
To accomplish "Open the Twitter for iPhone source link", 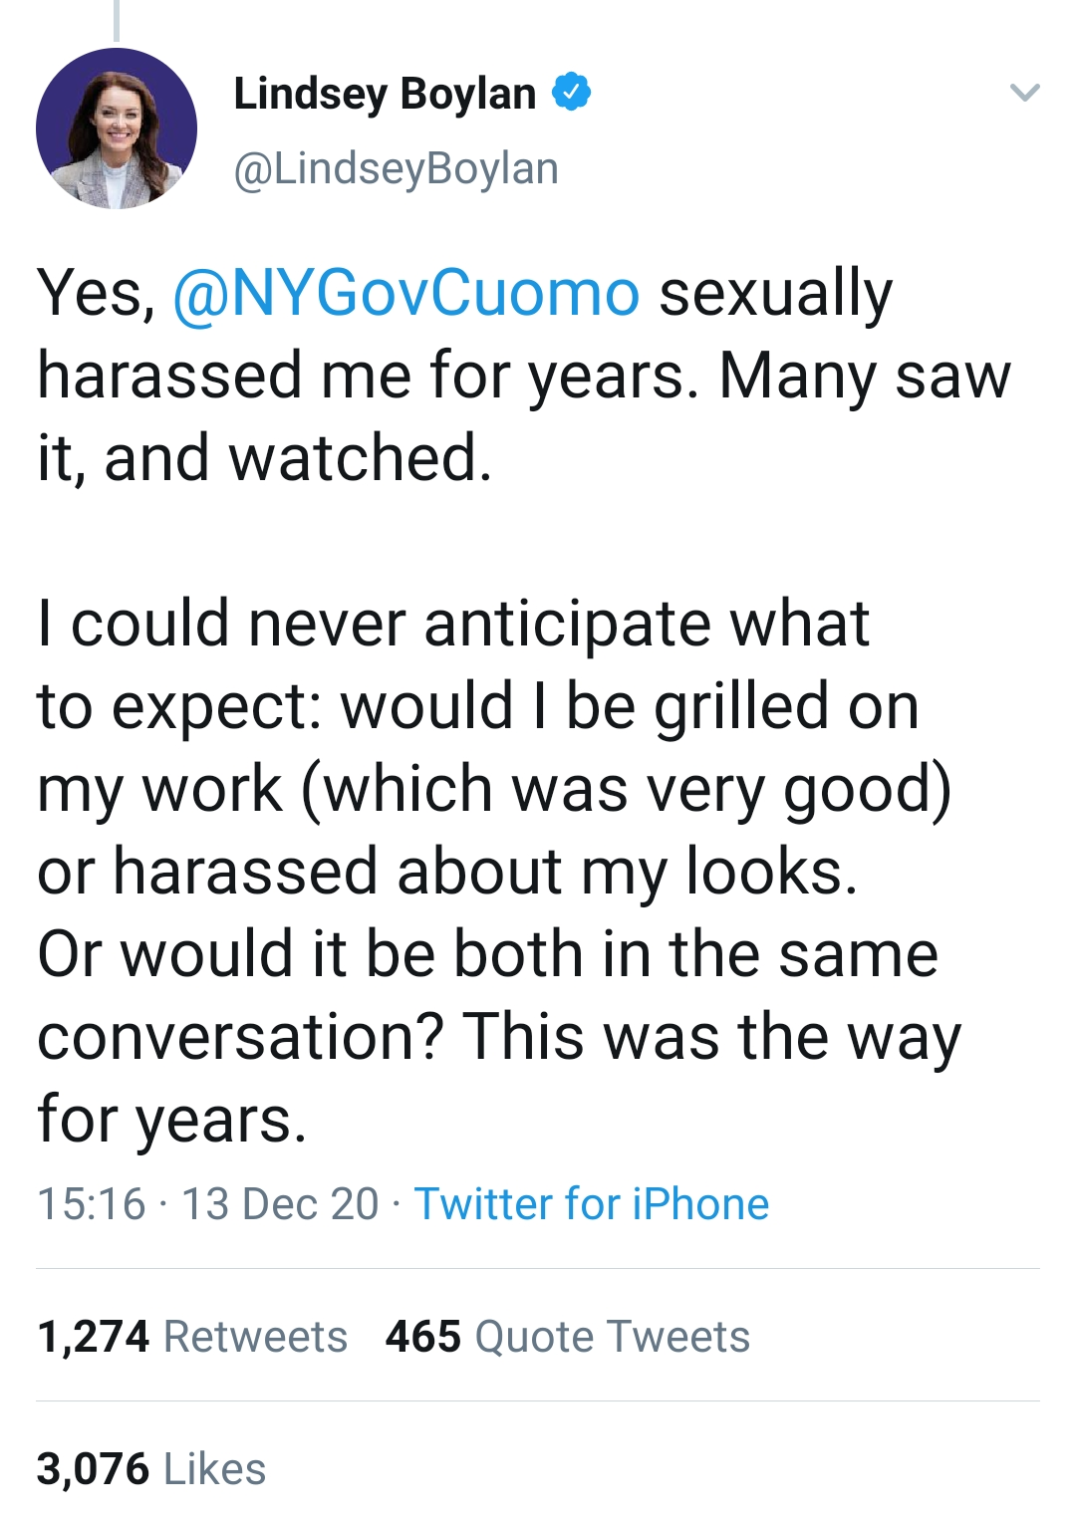I will [x=591, y=1204].
